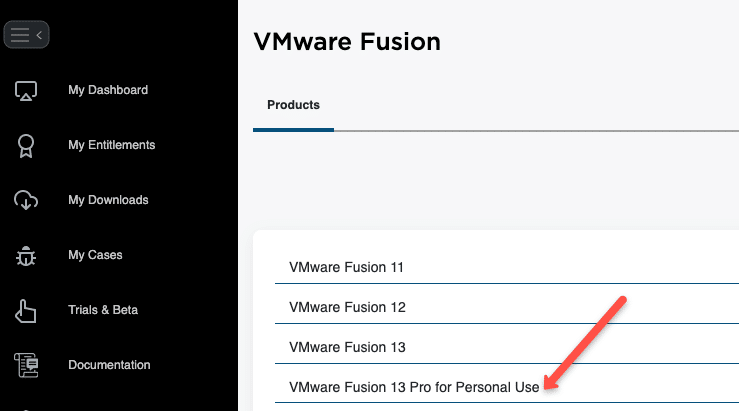Expand the VMware Fusion 11 row
This screenshot has height=411, width=739.
507,267
